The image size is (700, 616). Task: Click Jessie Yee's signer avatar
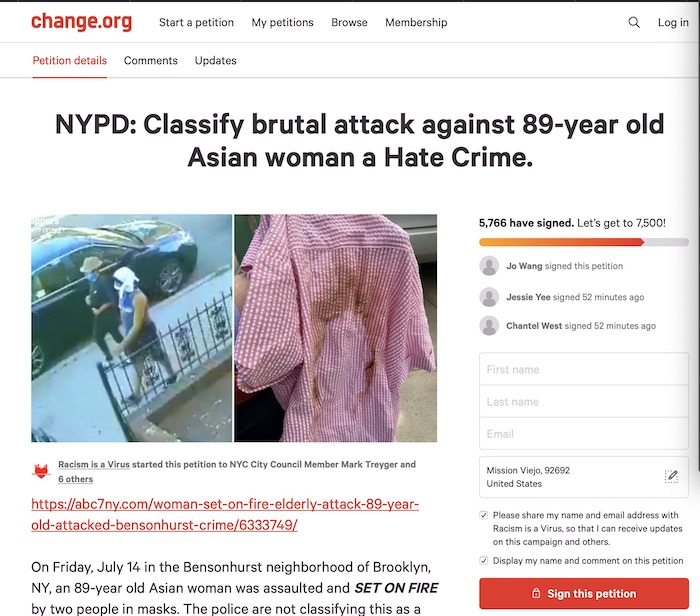point(489,297)
